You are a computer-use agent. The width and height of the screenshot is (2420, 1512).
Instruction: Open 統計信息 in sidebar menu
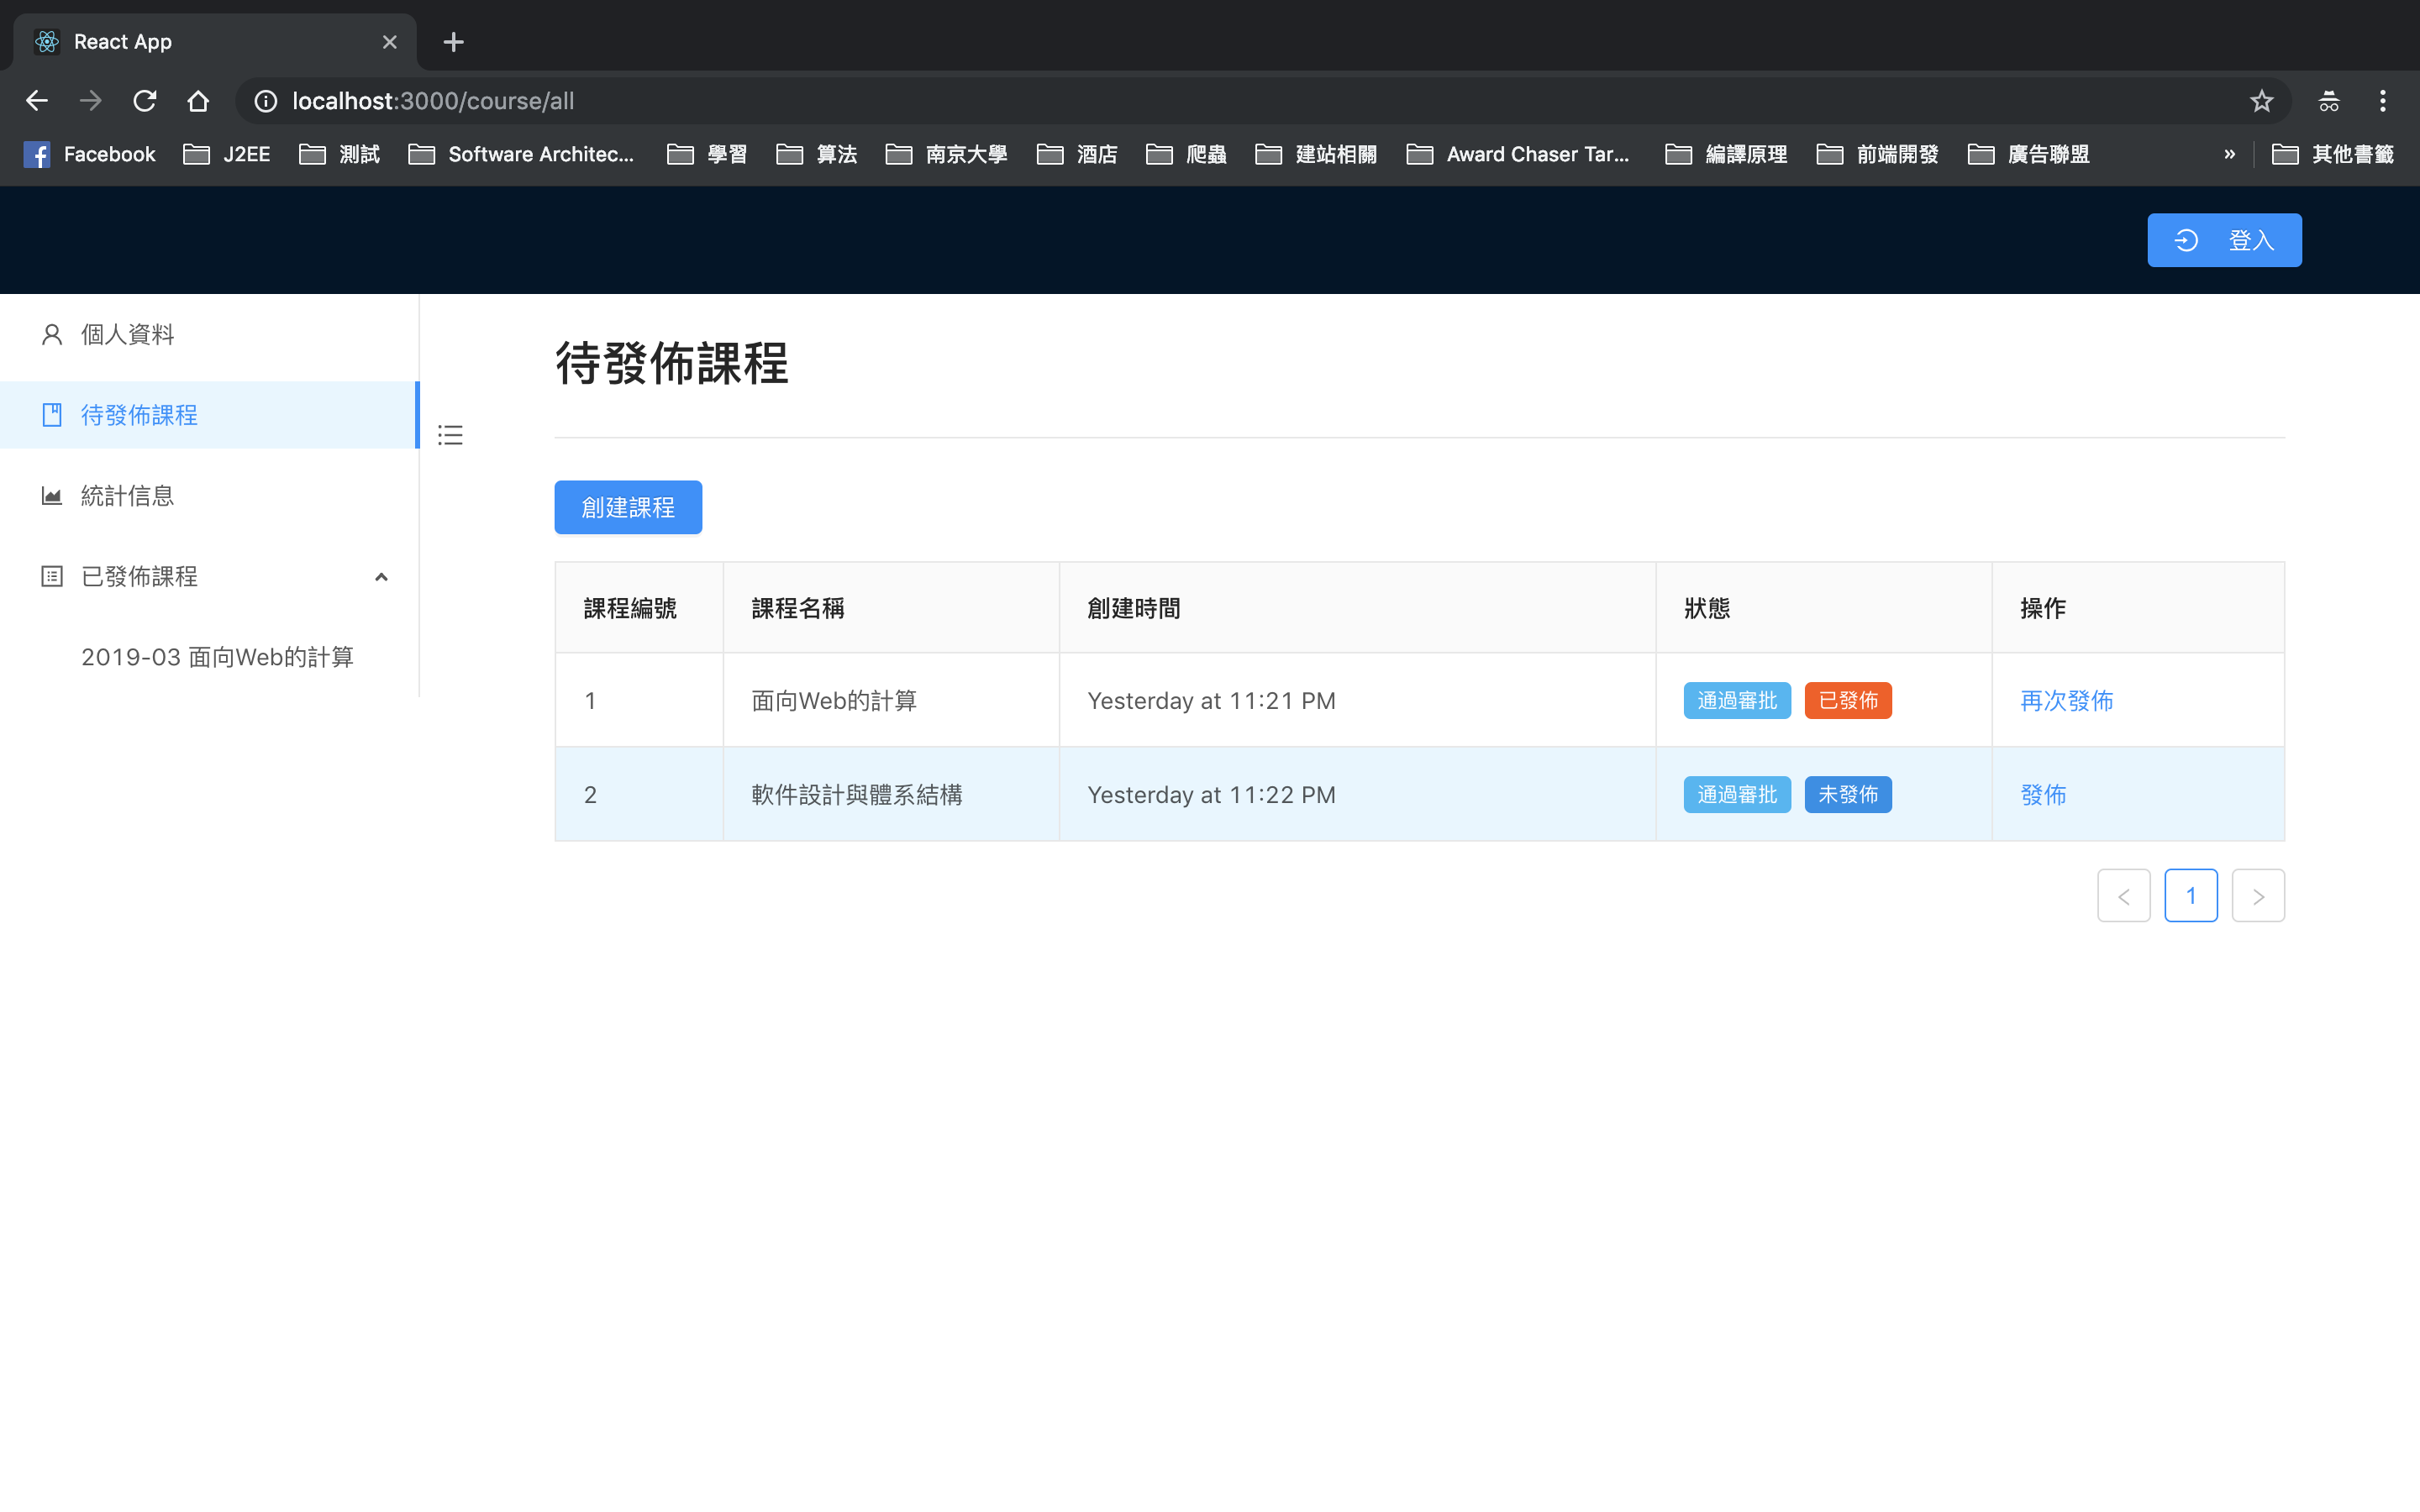point(128,496)
